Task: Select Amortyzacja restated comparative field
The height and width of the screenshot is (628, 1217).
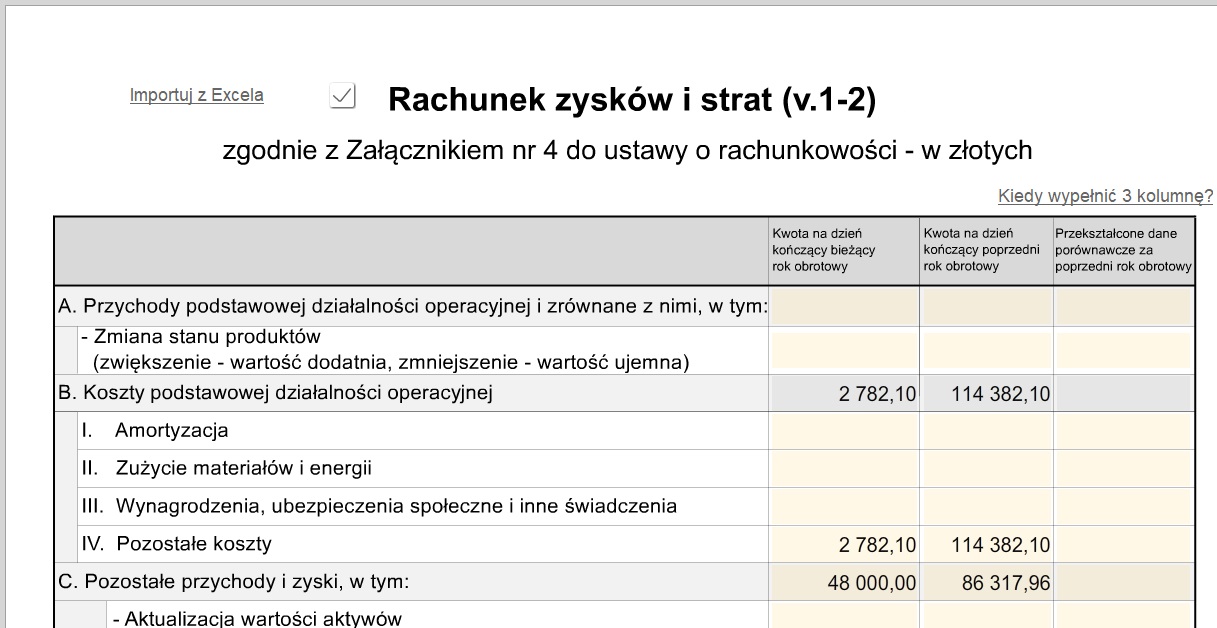Action: pos(1124,431)
